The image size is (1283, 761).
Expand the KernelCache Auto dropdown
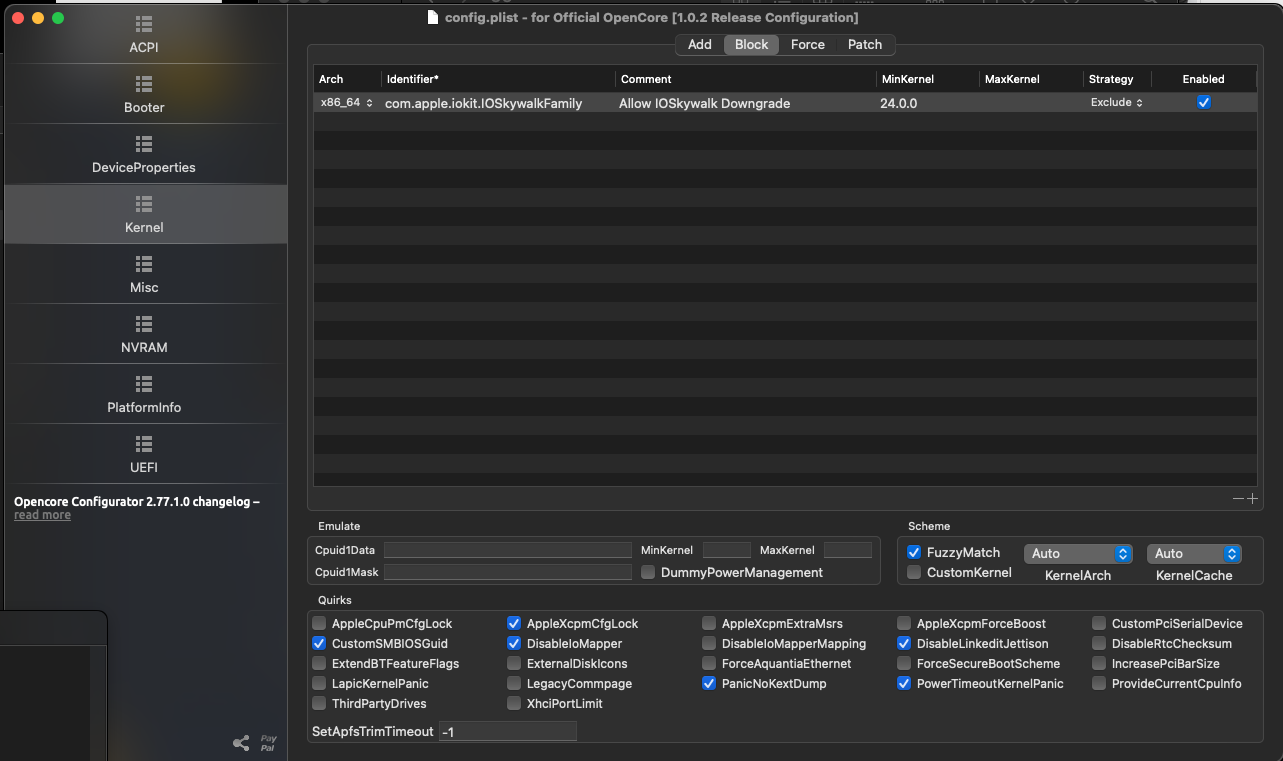[1194, 554]
